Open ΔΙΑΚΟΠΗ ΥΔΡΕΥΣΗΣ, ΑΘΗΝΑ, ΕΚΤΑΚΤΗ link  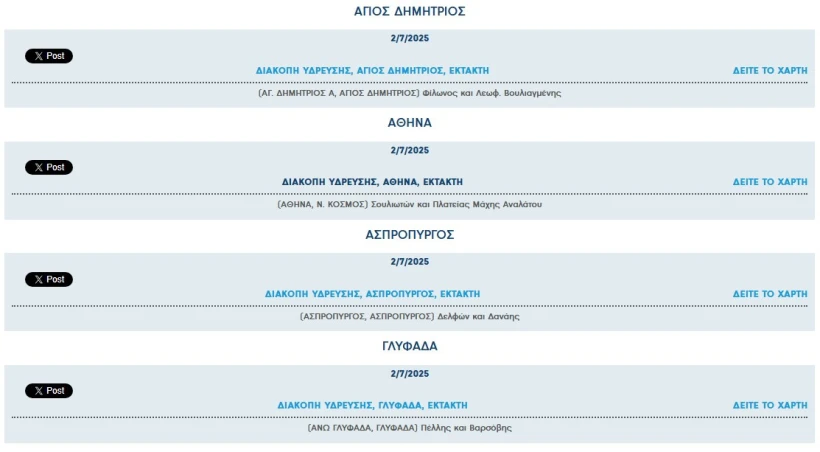tap(372, 182)
